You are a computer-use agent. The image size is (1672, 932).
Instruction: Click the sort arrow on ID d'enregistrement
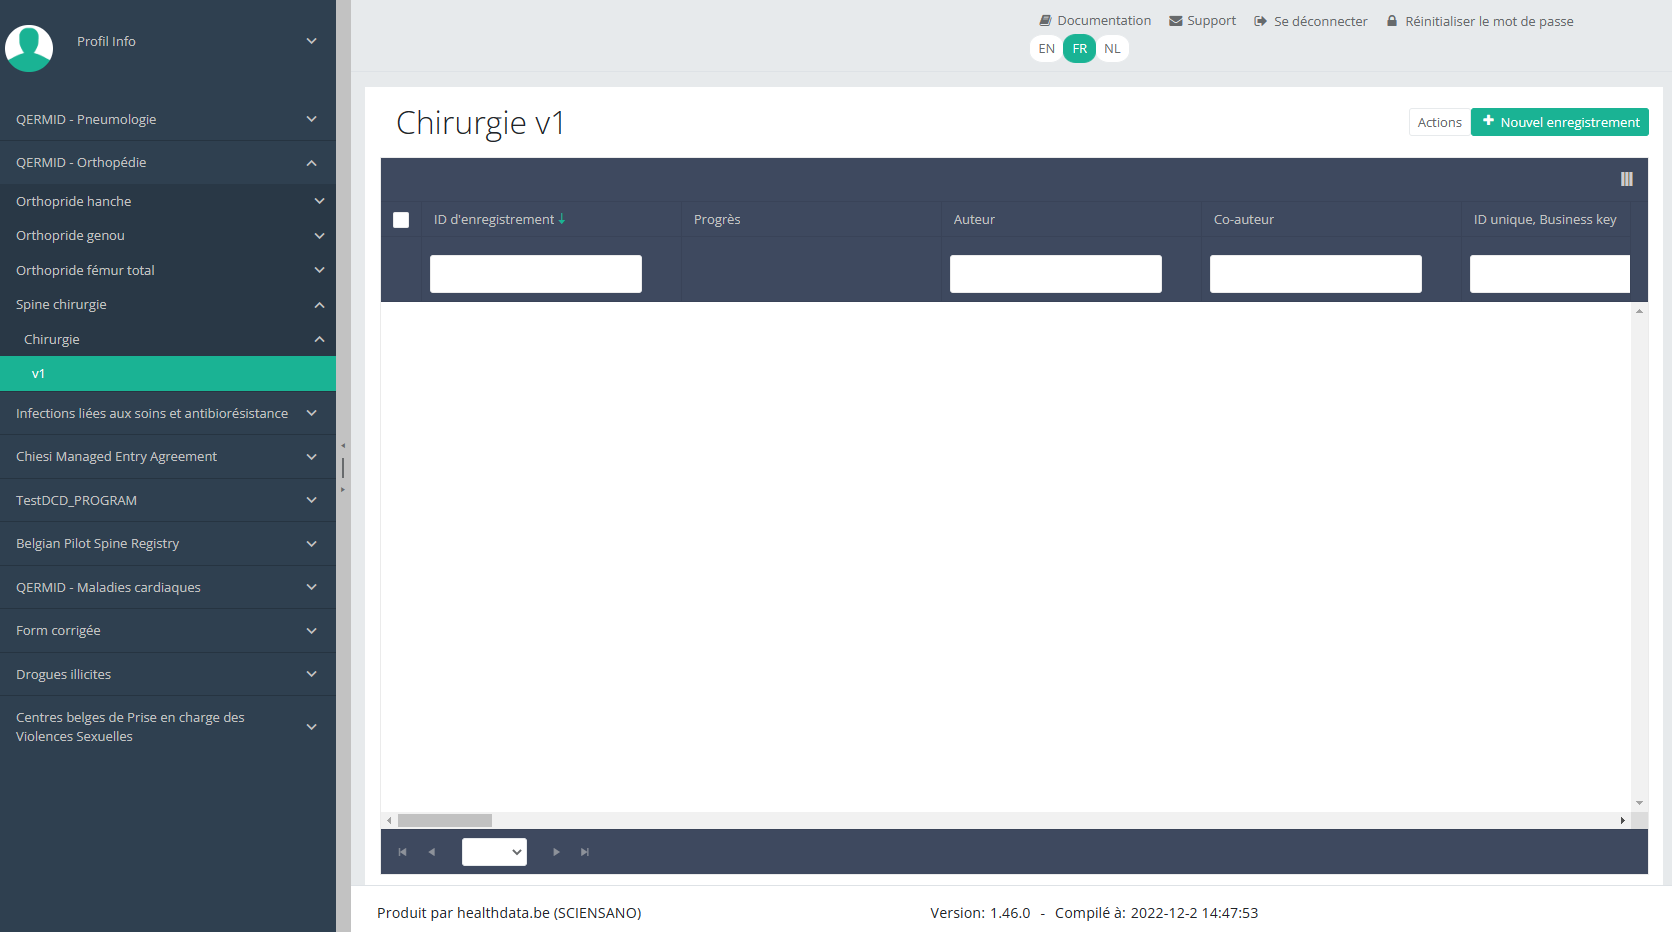click(562, 219)
